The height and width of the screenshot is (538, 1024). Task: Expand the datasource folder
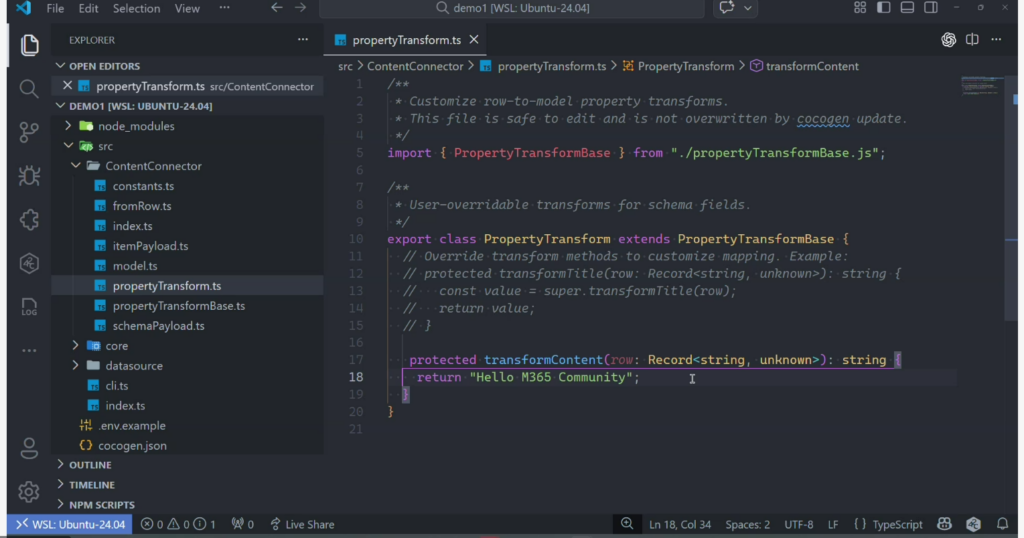pyautogui.click(x=134, y=366)
